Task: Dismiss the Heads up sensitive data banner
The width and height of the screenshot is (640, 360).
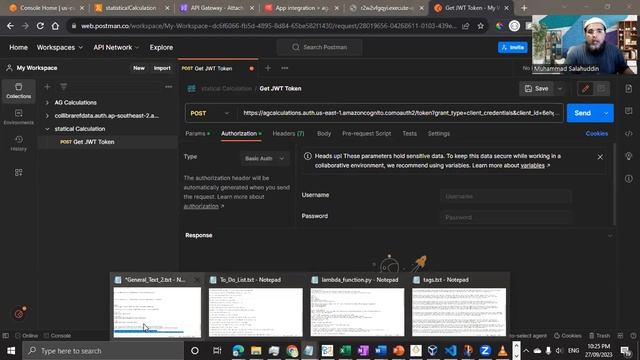Action: 600,157
